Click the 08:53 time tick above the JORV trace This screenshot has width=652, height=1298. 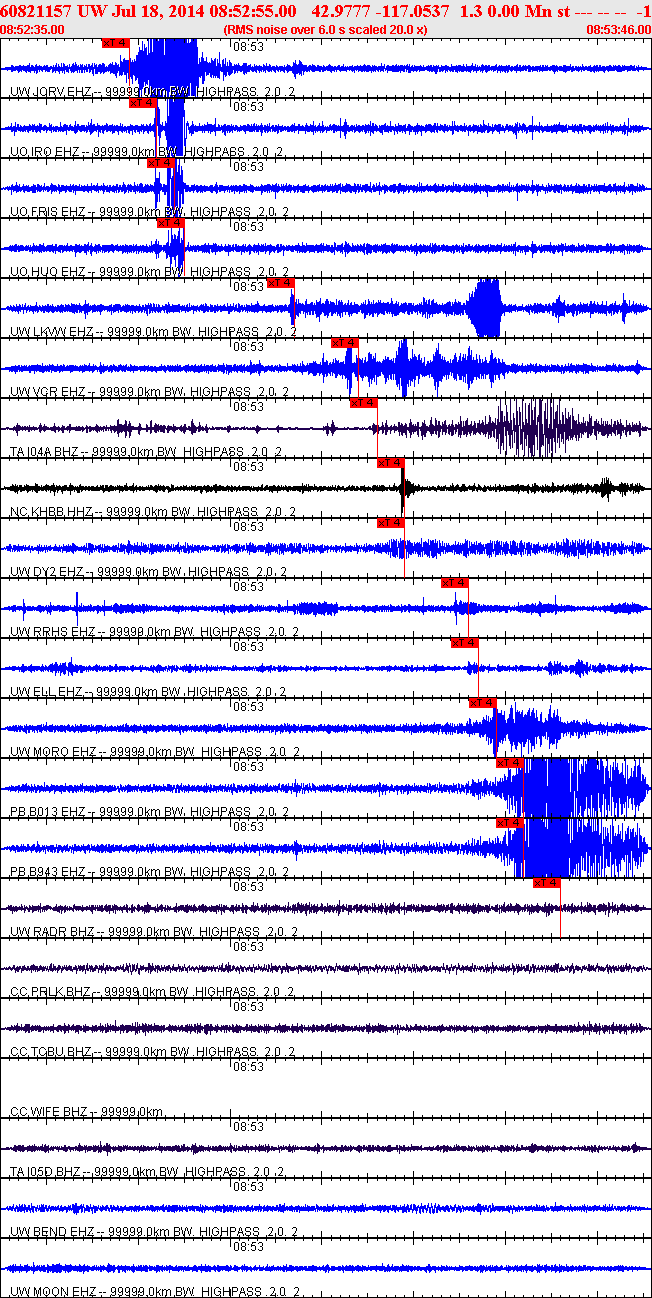click(248, 46)
